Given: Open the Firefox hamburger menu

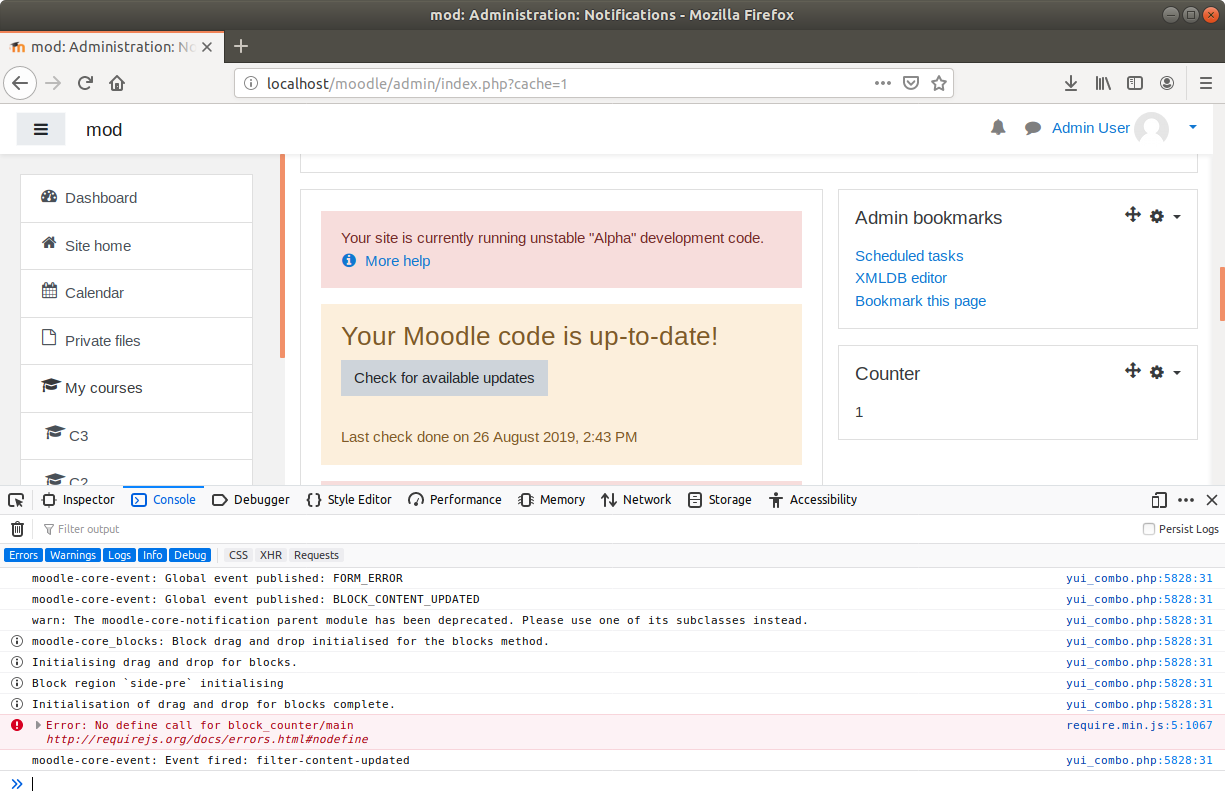Looking at the screenshot, I should pyautogui.click(x=1205, y=83).
